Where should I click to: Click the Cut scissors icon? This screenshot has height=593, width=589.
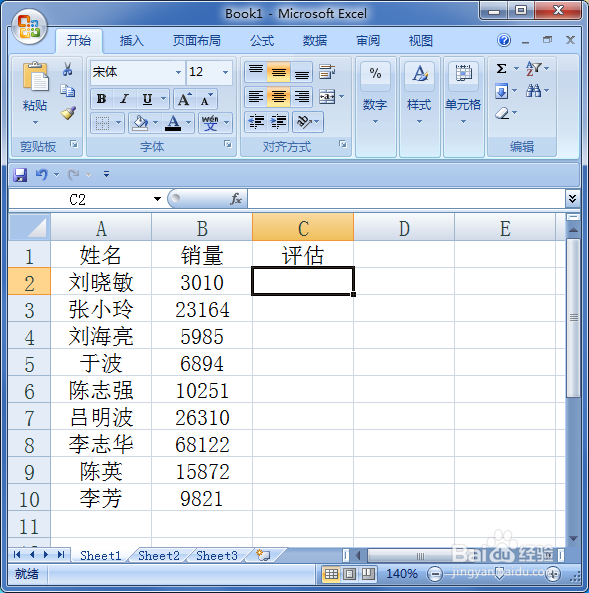[x=68, y=69]
